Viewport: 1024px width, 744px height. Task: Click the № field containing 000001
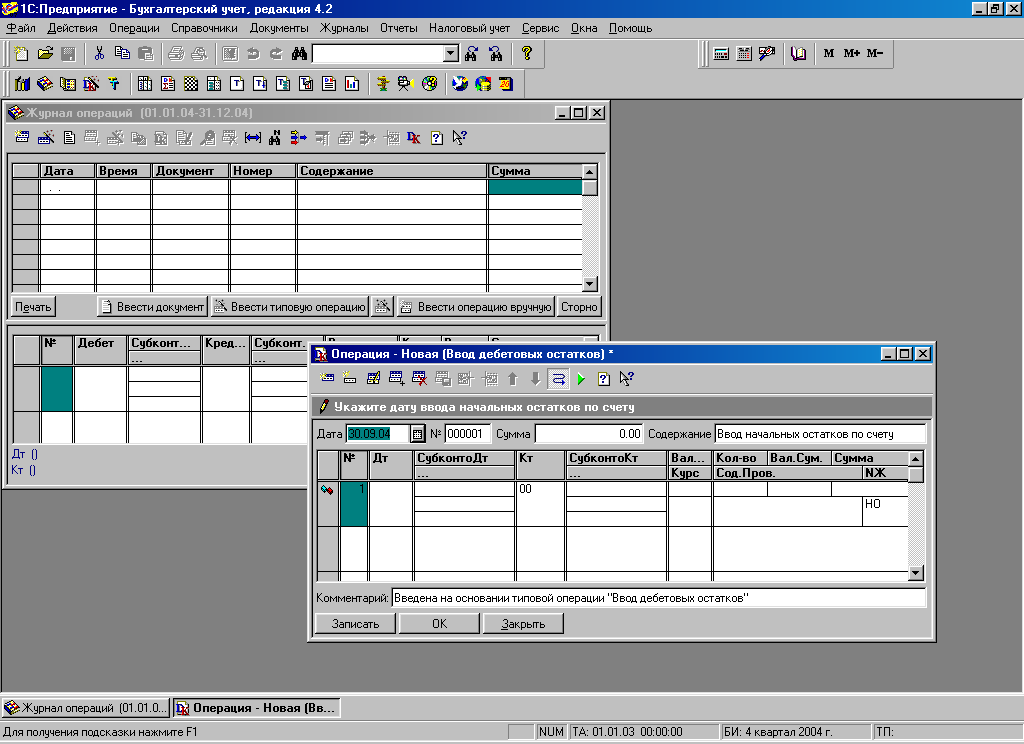(467, 434)
